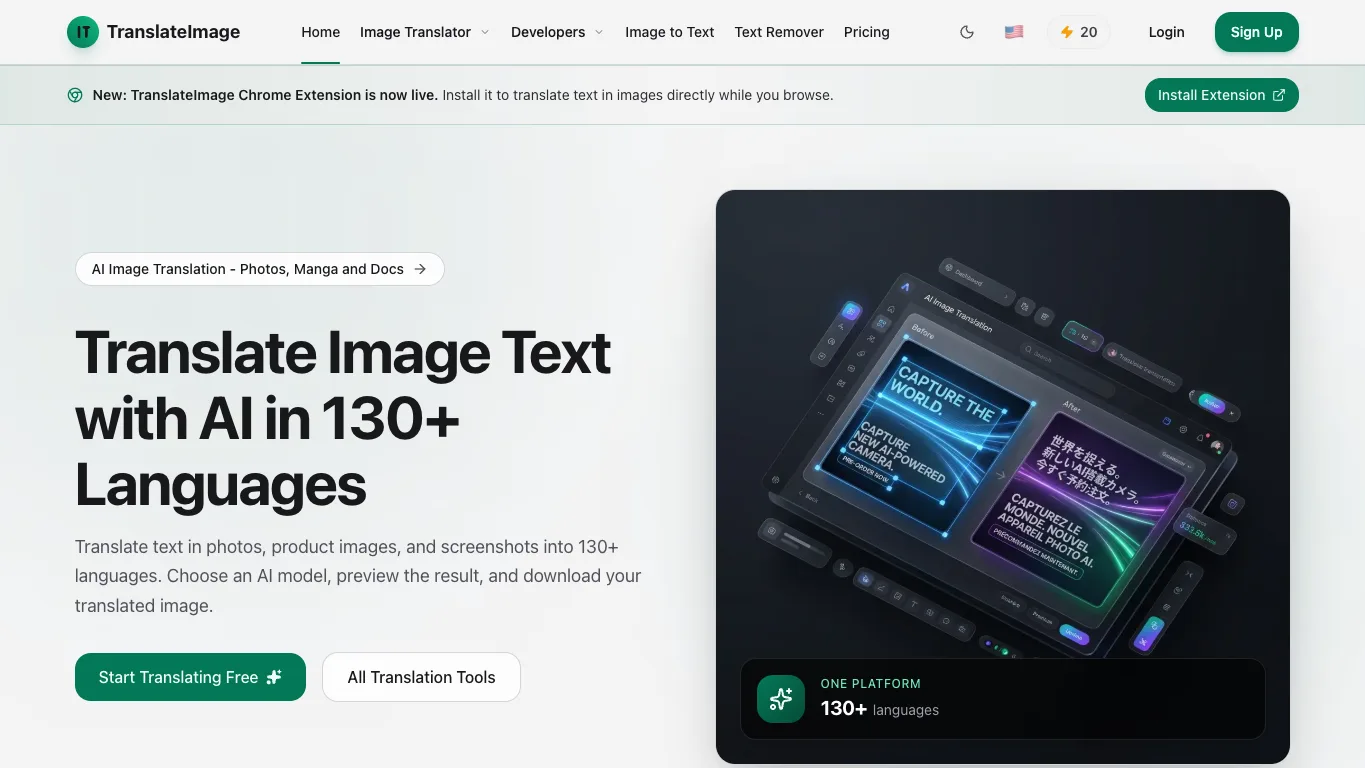This screenshot has width=1365, height=768.
Task: Open the Image to Text page
Action: (669, 32)
